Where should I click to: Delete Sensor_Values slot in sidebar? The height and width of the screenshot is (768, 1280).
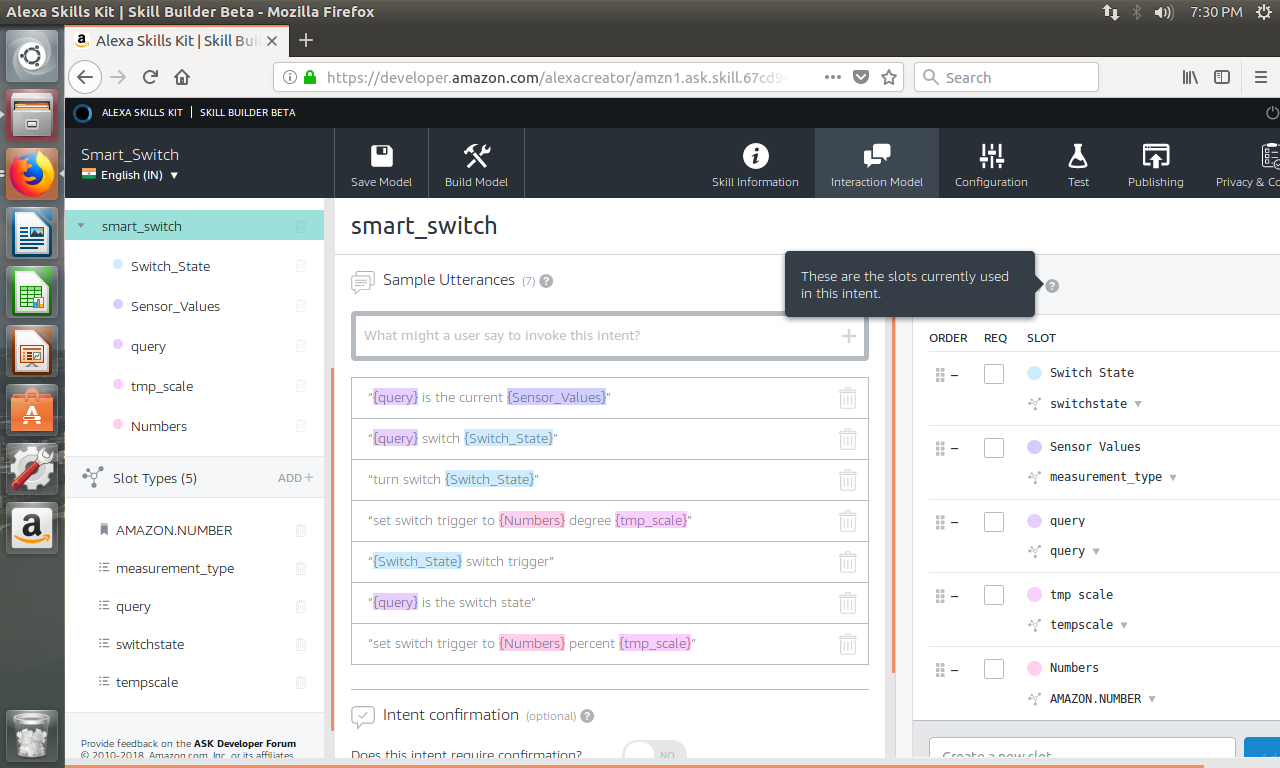[x=301, y=306]
